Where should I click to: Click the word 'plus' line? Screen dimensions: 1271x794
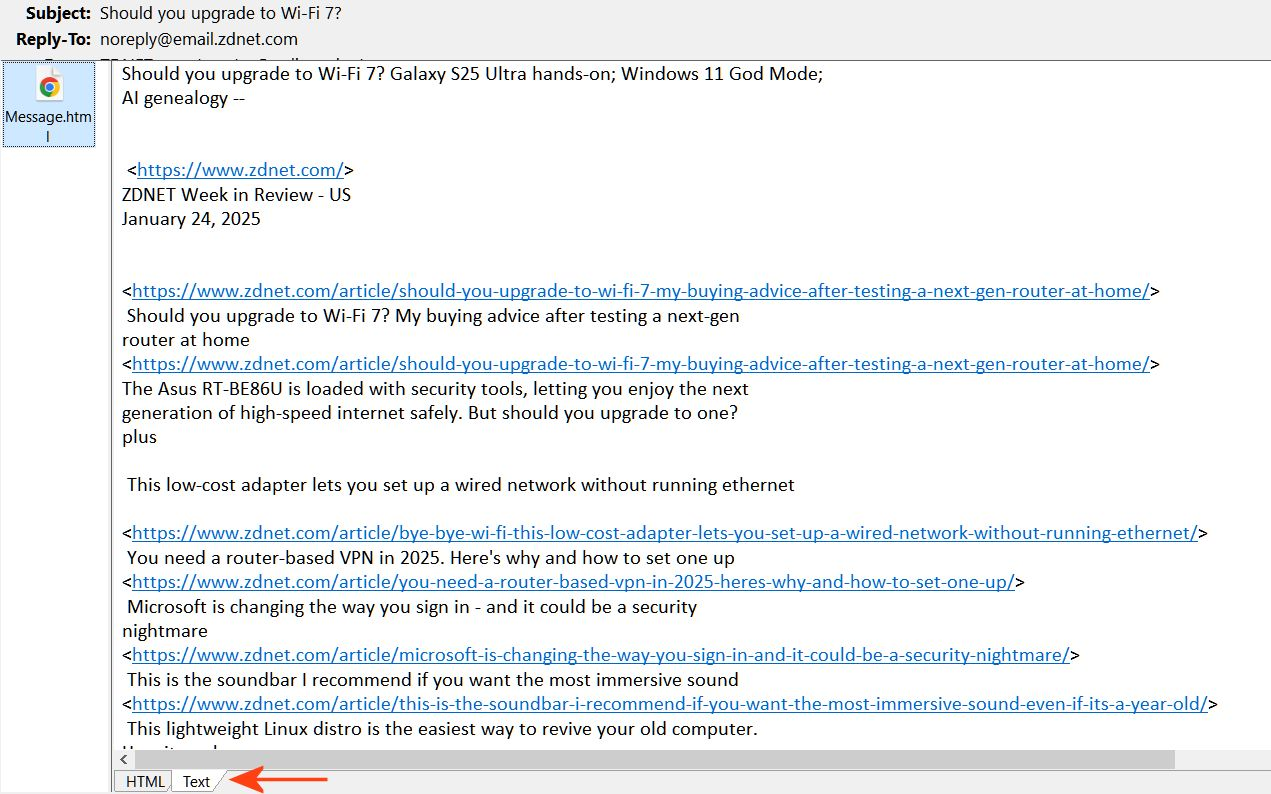click(139, 437)
